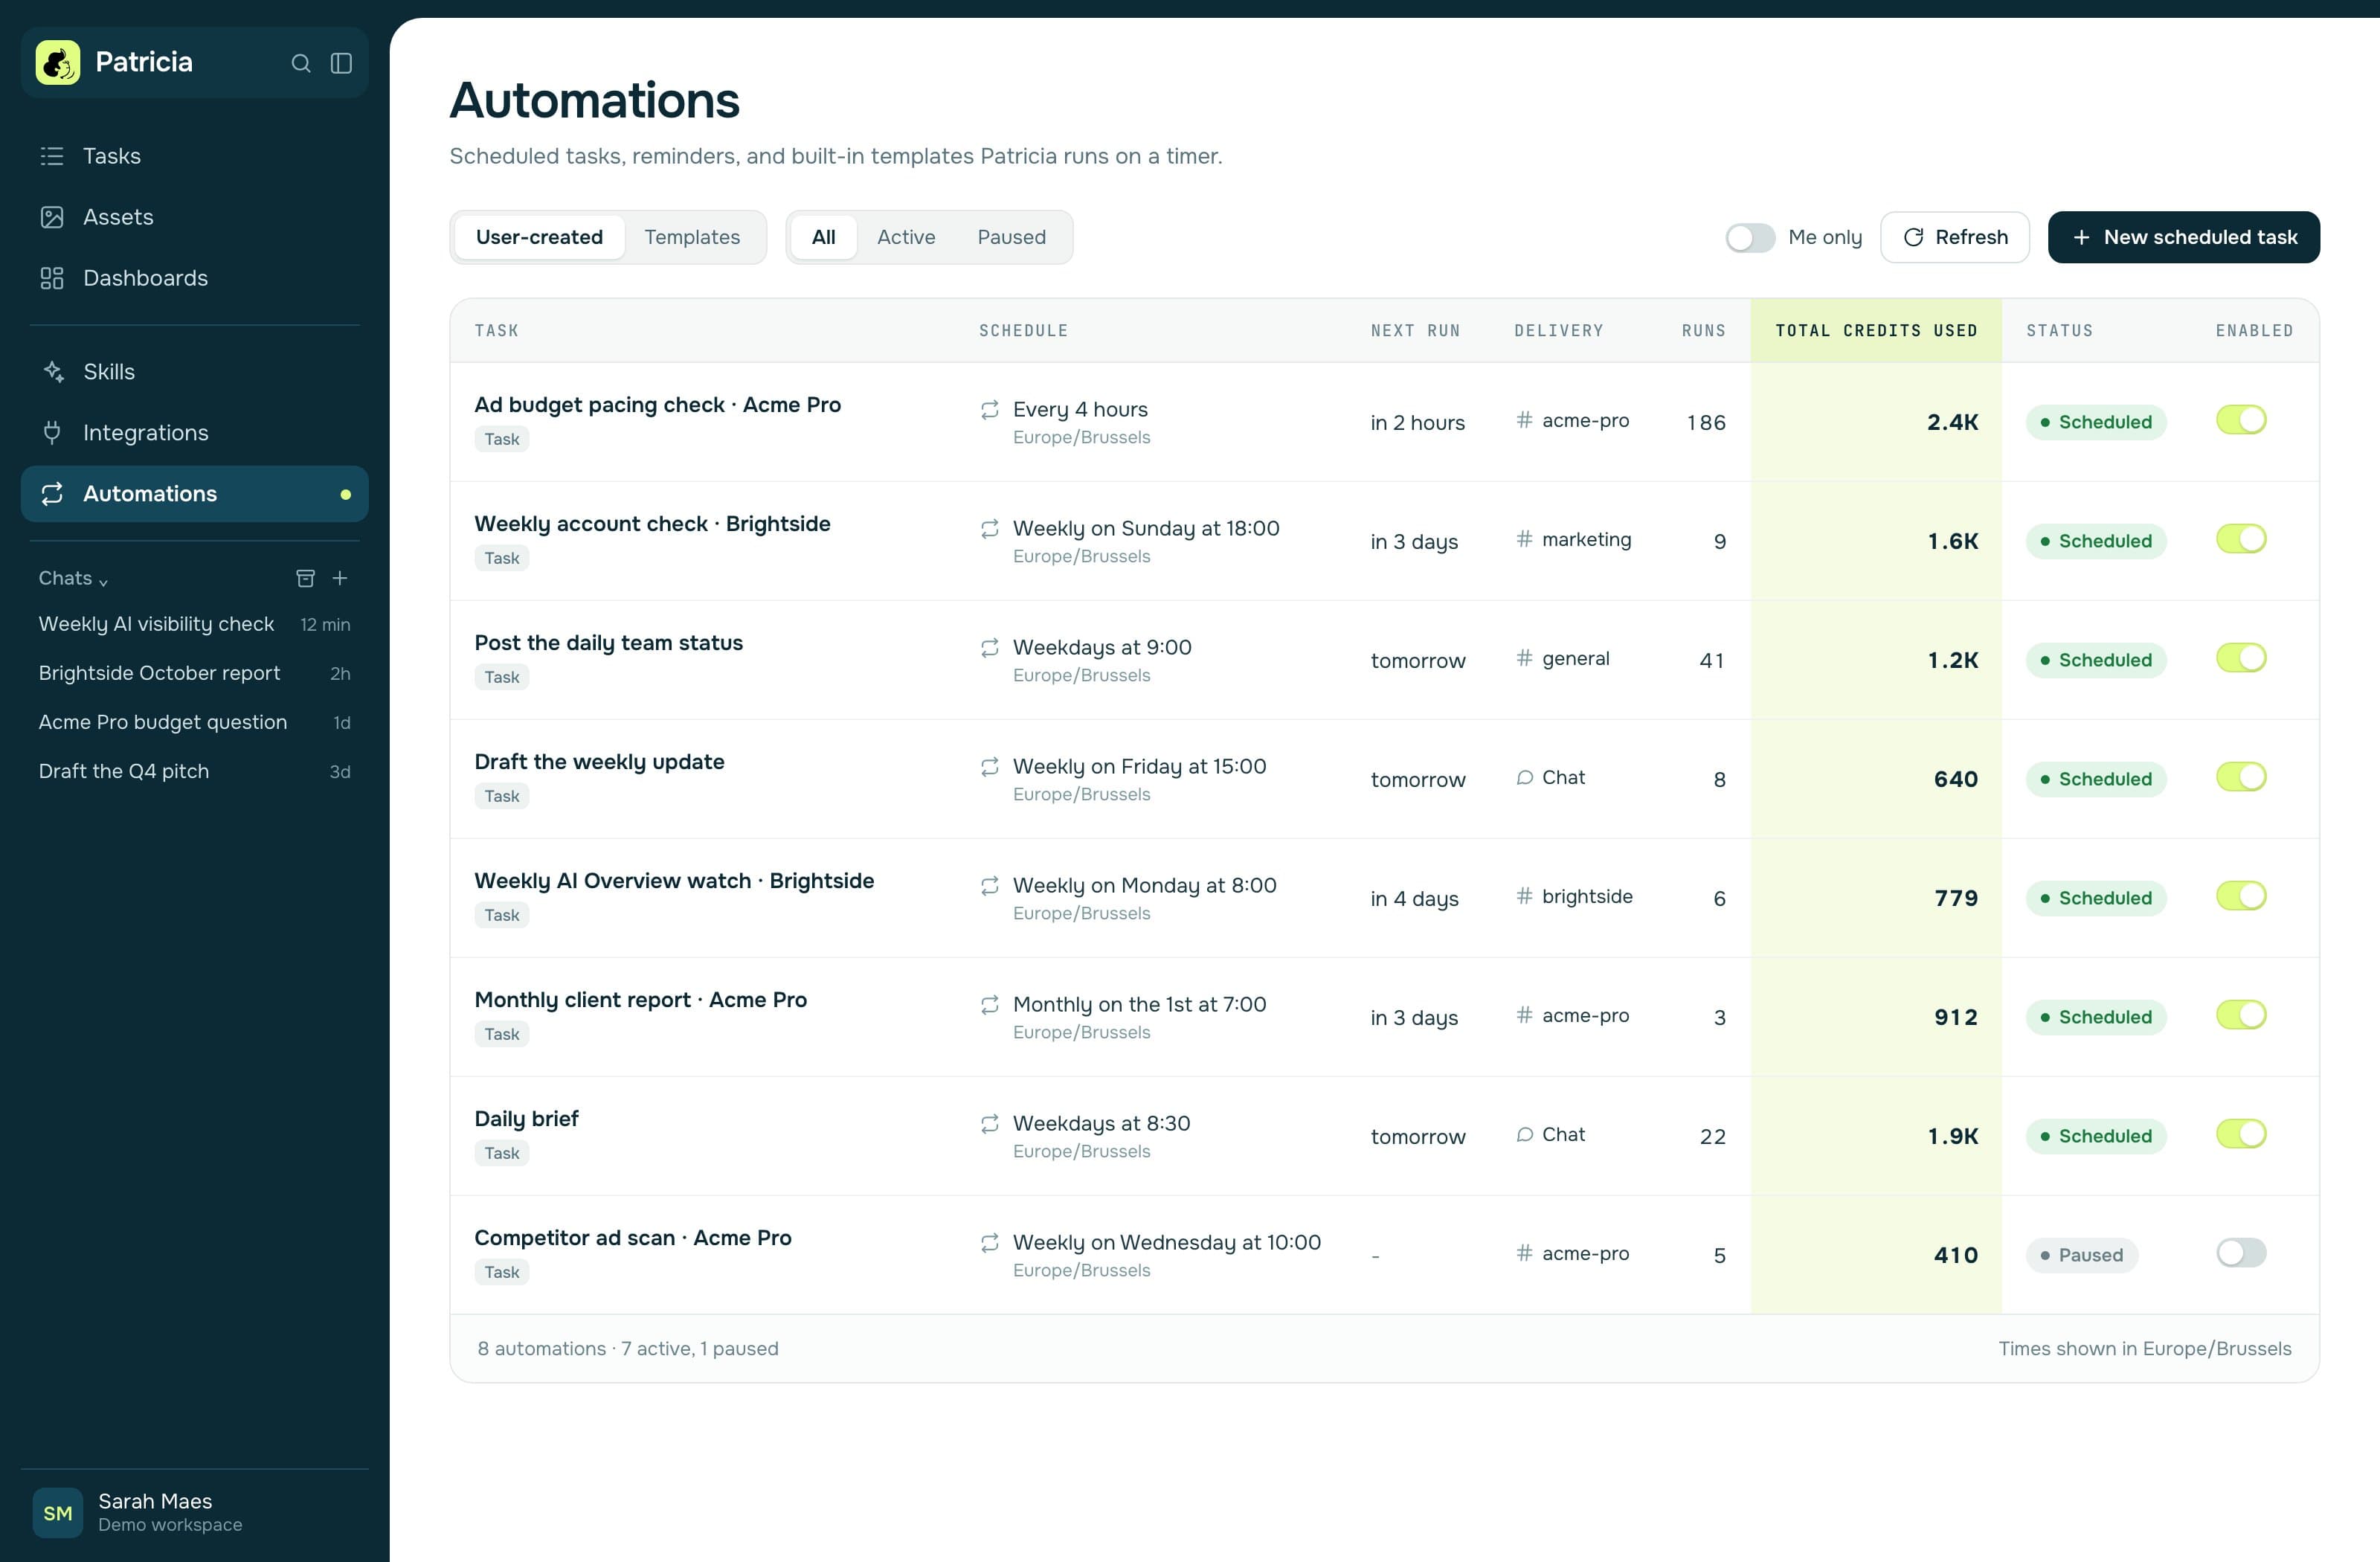
Task: Open Weekly AI visibility check chat
Action: [x=195, y=624]
